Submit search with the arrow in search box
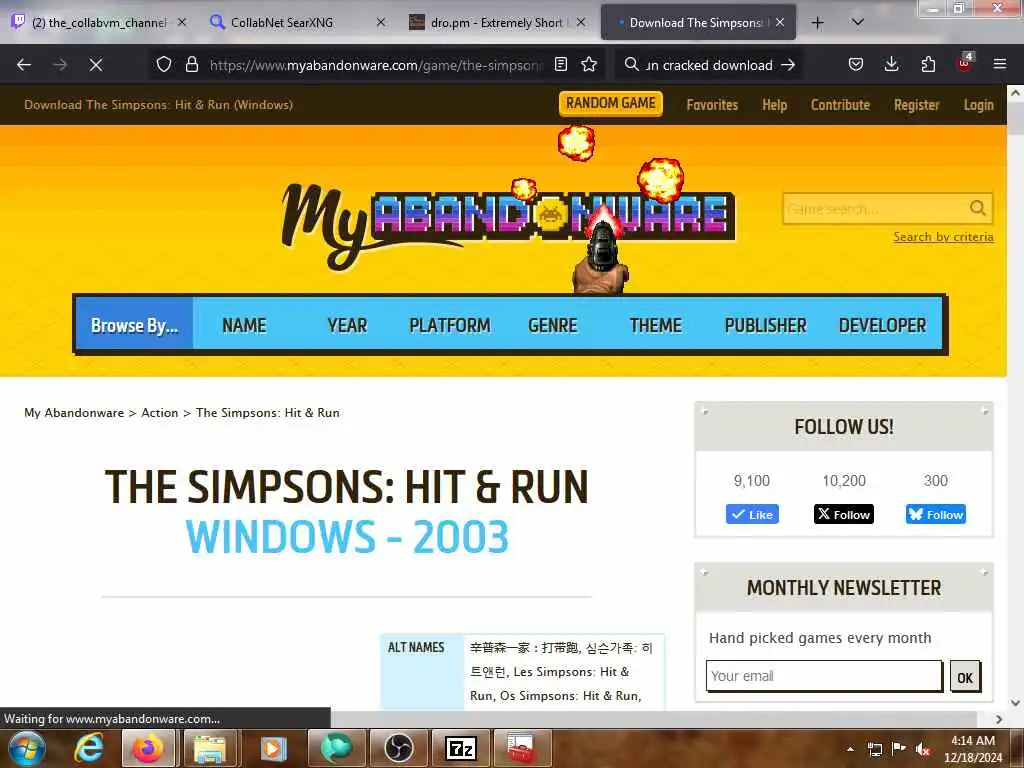 (x=788, y=65)
